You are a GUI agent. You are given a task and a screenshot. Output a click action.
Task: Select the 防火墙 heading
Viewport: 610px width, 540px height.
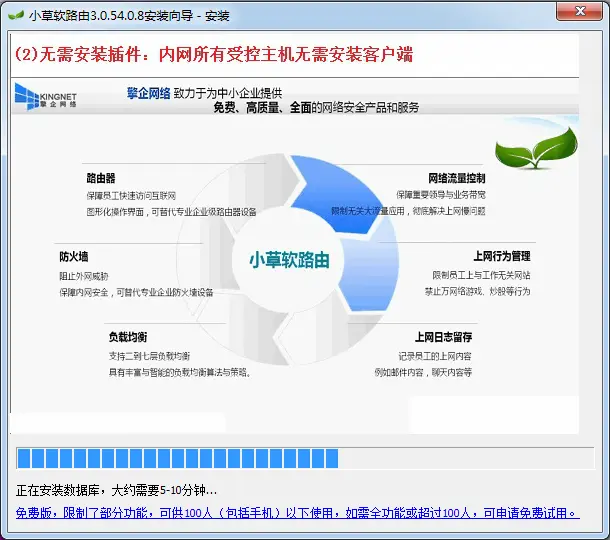[x=74, y=256]
